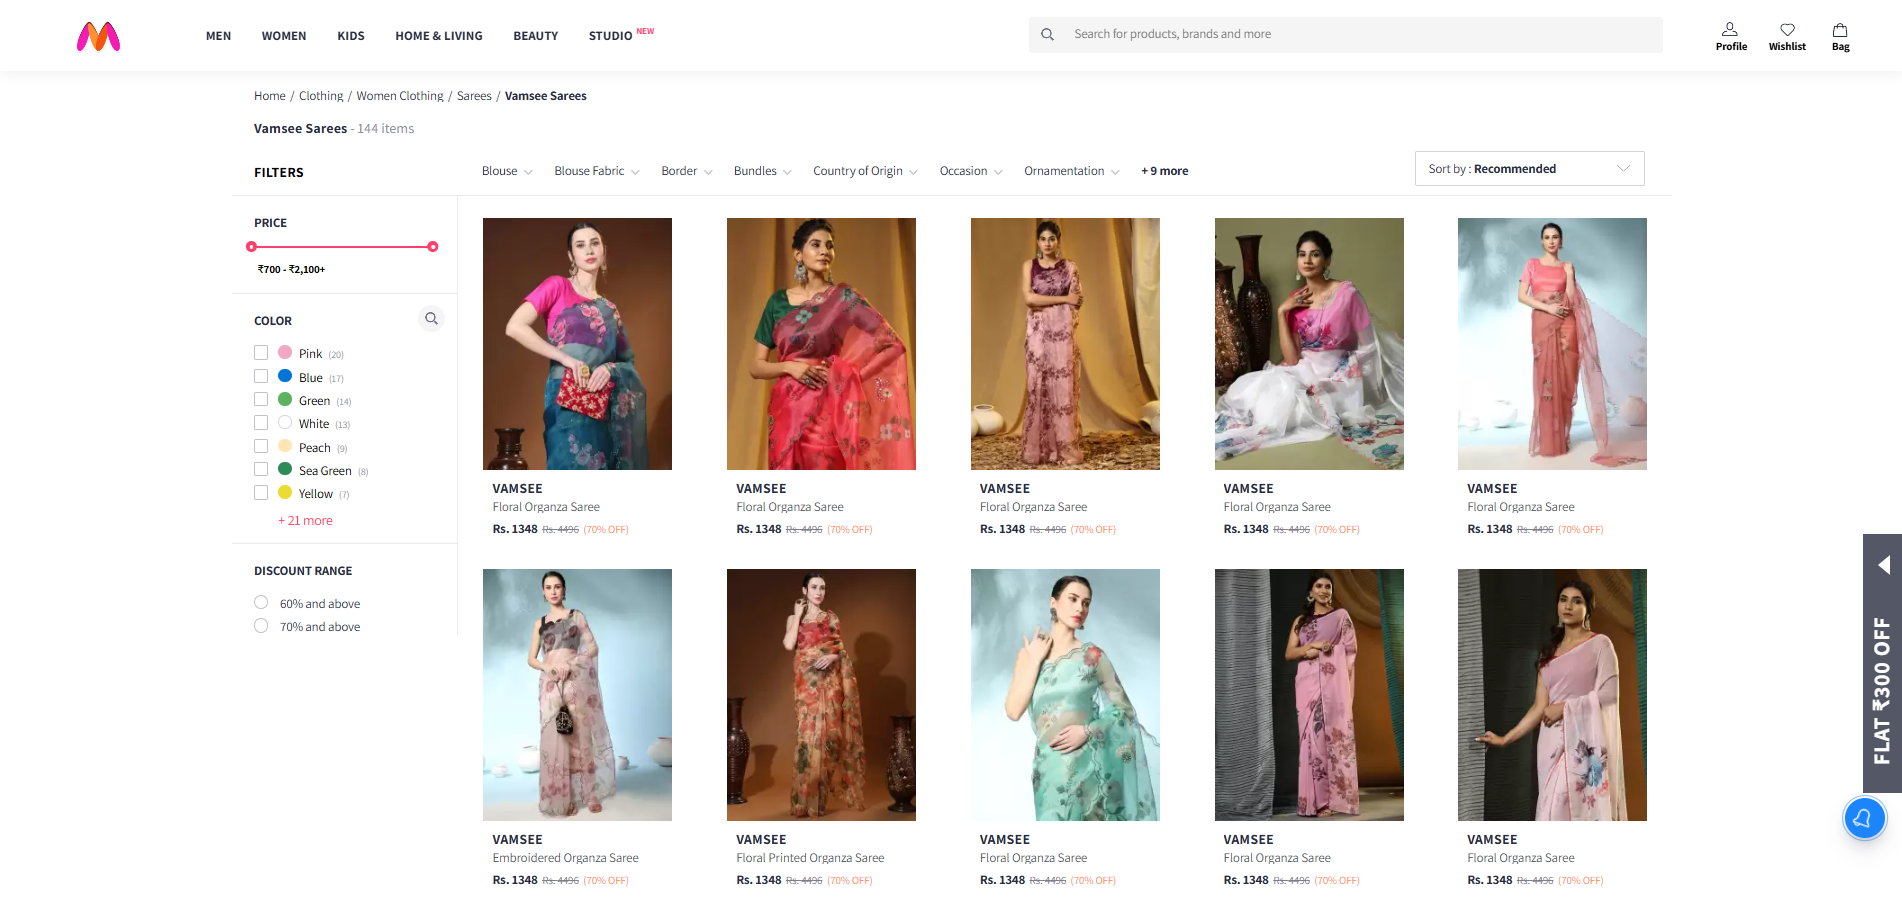This screenshot has height=909, width=1902.
Task: Expand the Blouse Fabric filter dropdown
Action: (x=596, y=171)
